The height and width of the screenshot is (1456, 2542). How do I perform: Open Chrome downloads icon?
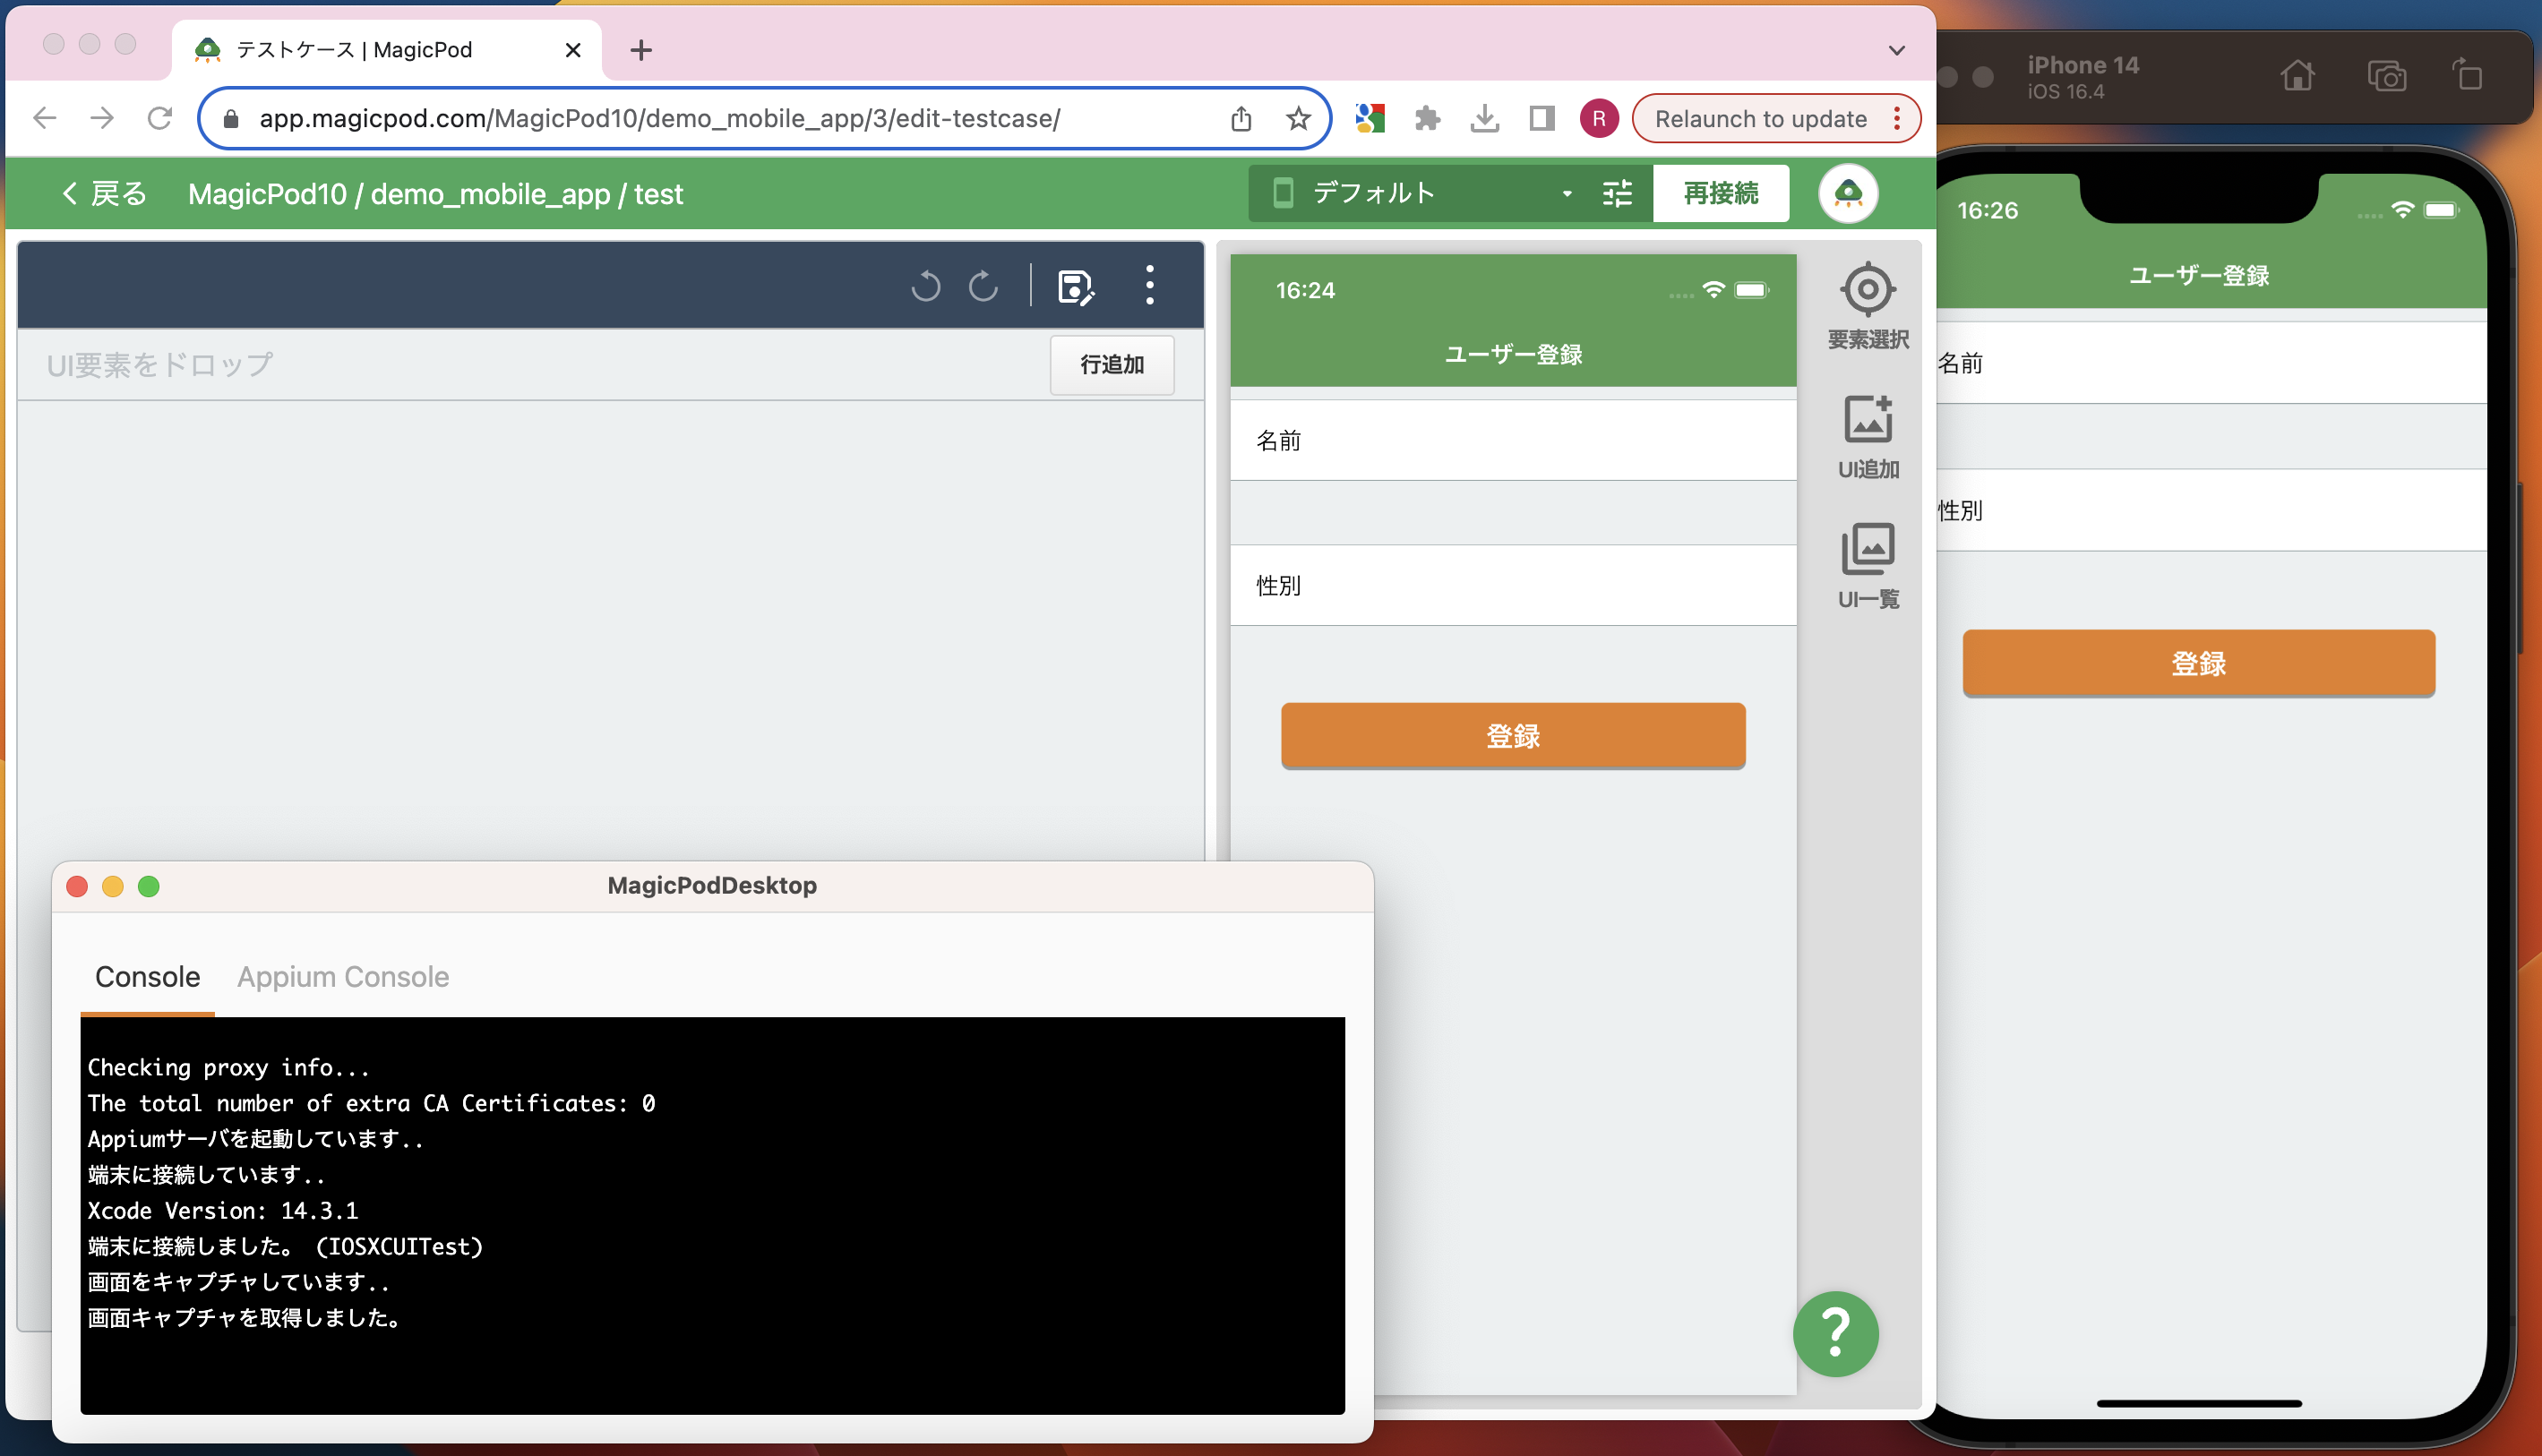point(1485,119)
